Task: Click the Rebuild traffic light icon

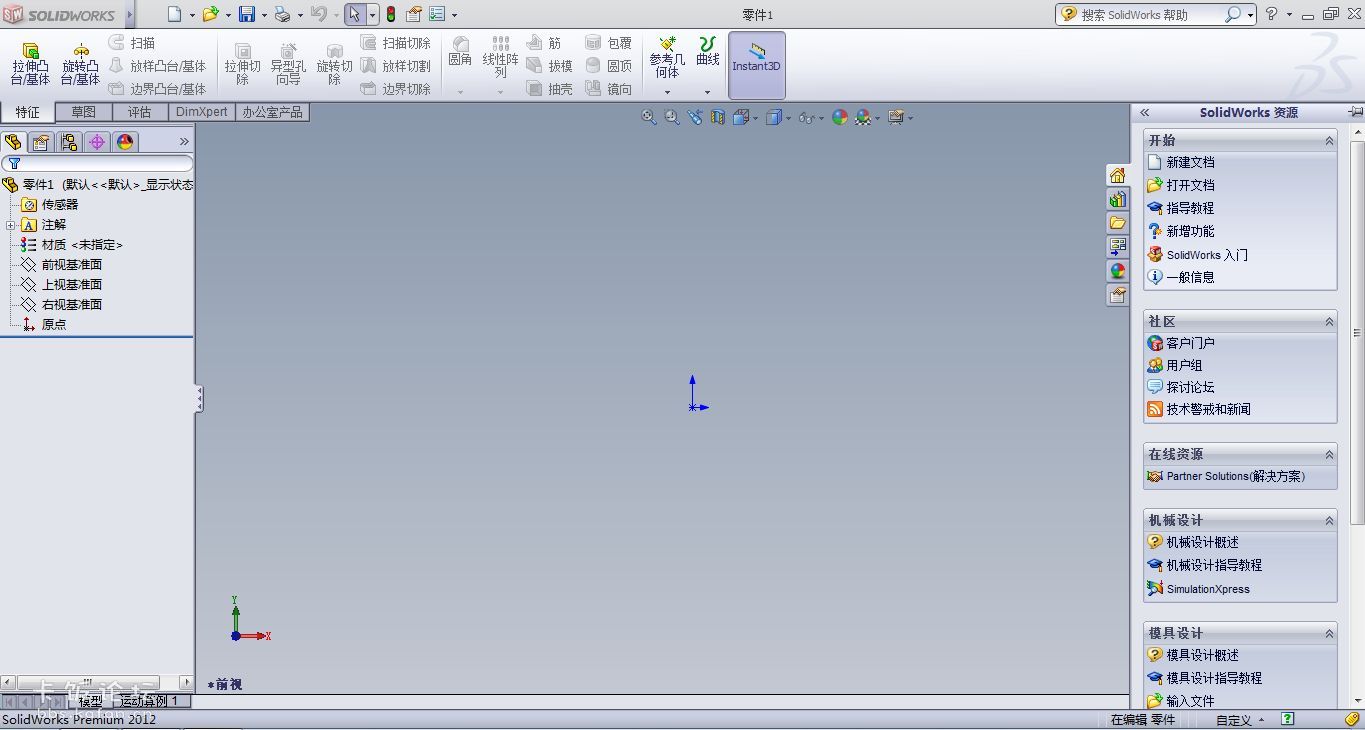Action: (390, 14)
